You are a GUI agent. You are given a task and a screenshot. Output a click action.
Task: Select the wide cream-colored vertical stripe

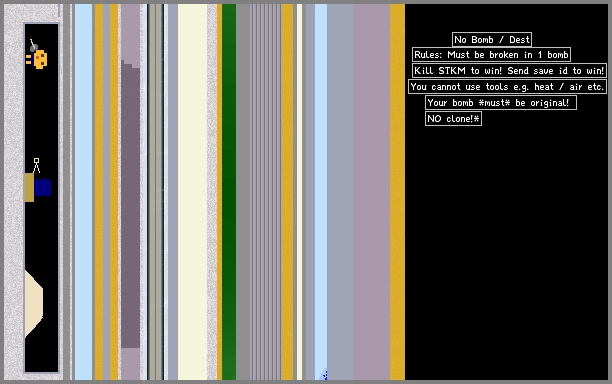(192, 192)
